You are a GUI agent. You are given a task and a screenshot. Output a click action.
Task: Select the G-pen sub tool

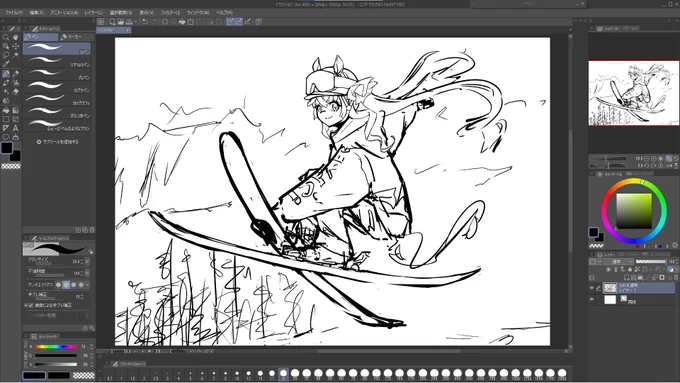click(57, 49)
